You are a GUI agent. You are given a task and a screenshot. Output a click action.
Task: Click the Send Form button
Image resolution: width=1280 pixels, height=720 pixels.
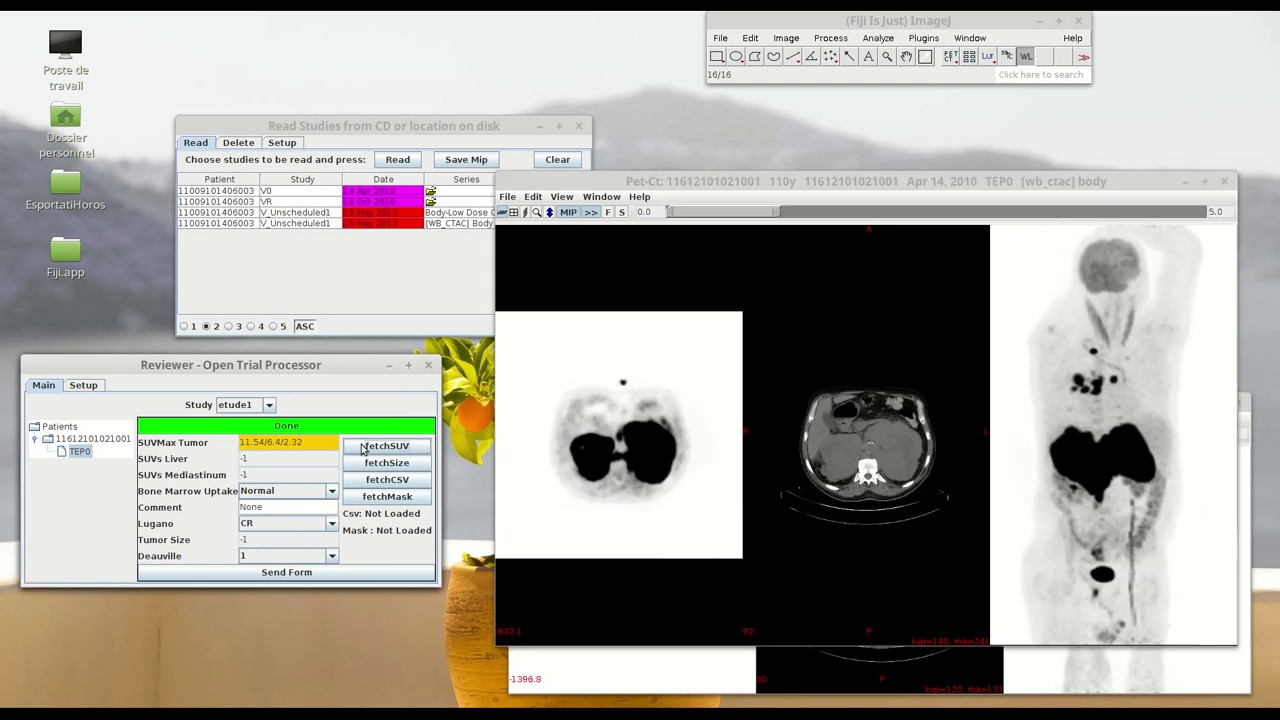pyautogui.click(x=287, y=572)
